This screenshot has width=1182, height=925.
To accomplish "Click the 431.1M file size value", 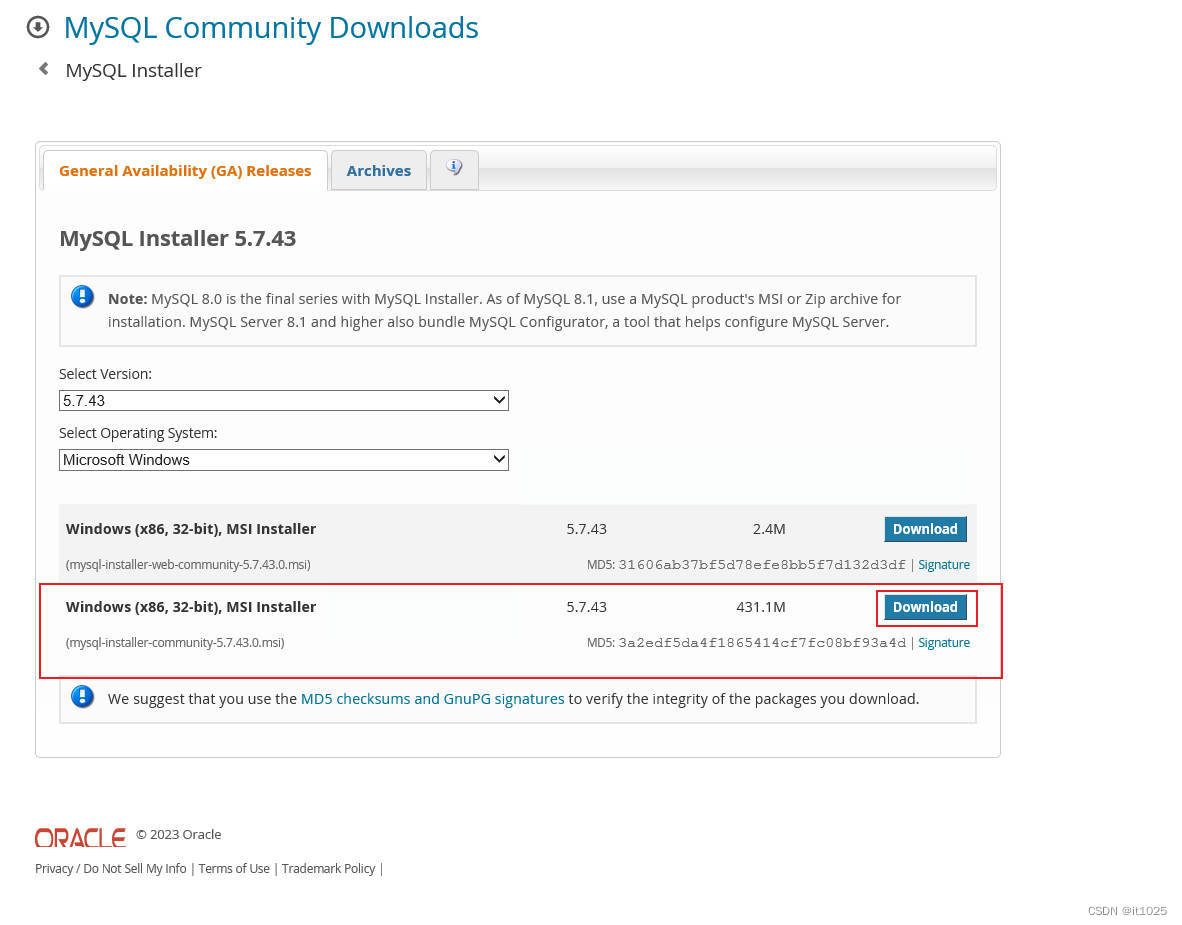I will coord(761,607).
